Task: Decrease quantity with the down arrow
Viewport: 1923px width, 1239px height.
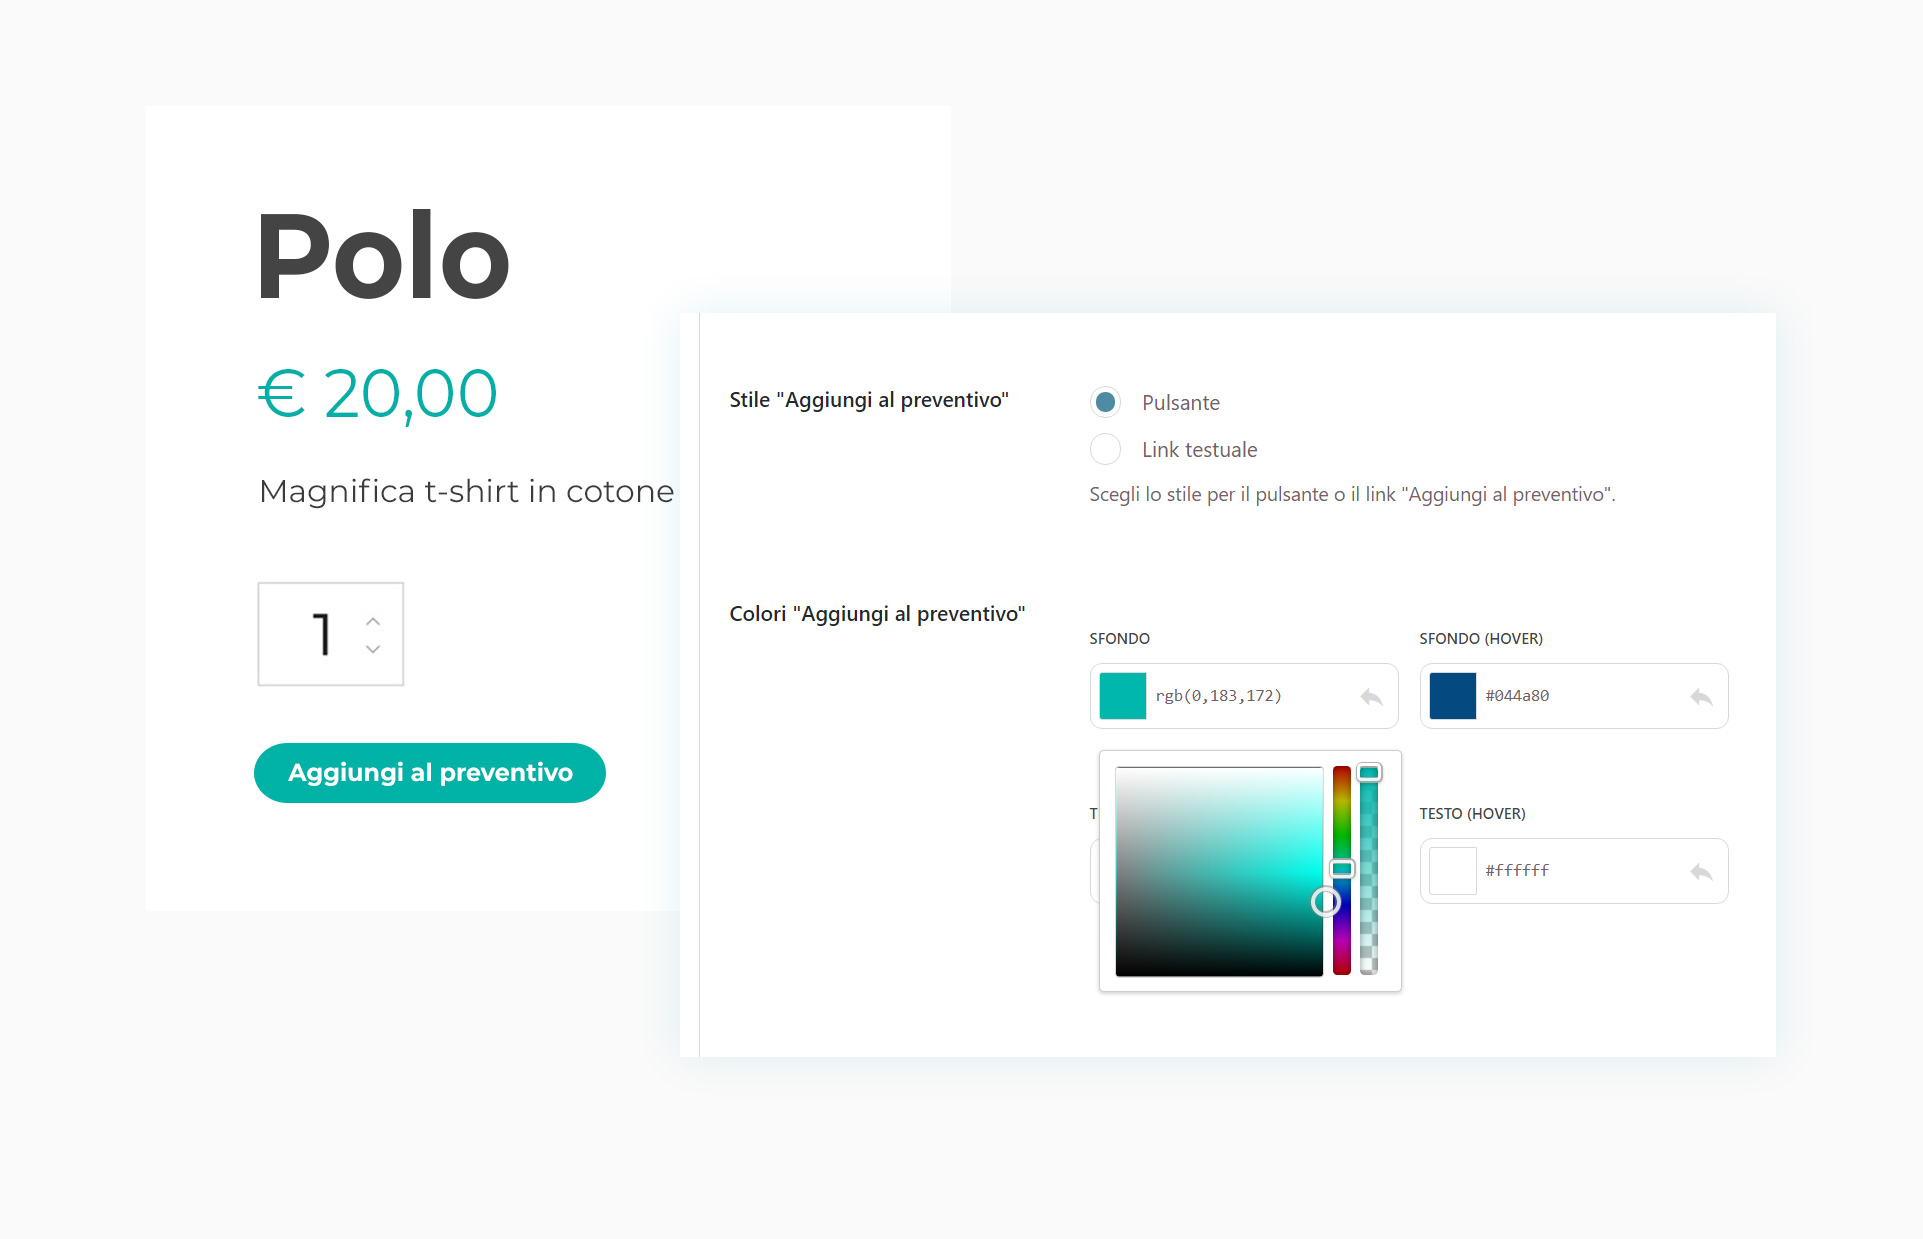Action: pyautogui.click(x=373, y=649)
